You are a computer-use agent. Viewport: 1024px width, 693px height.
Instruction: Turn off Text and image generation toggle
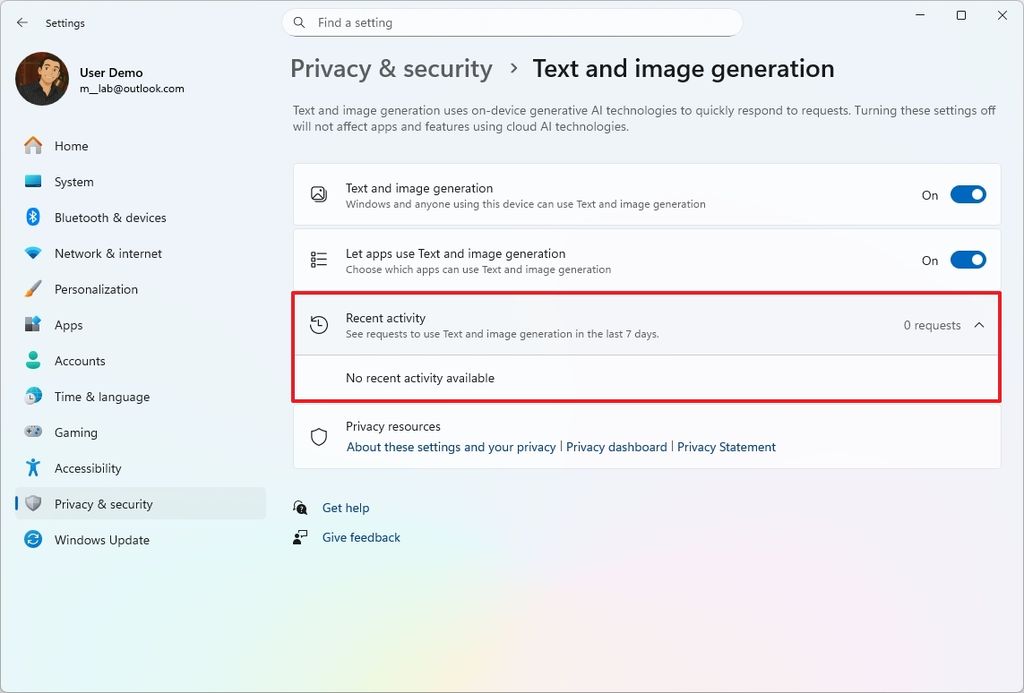pos(968,195)
